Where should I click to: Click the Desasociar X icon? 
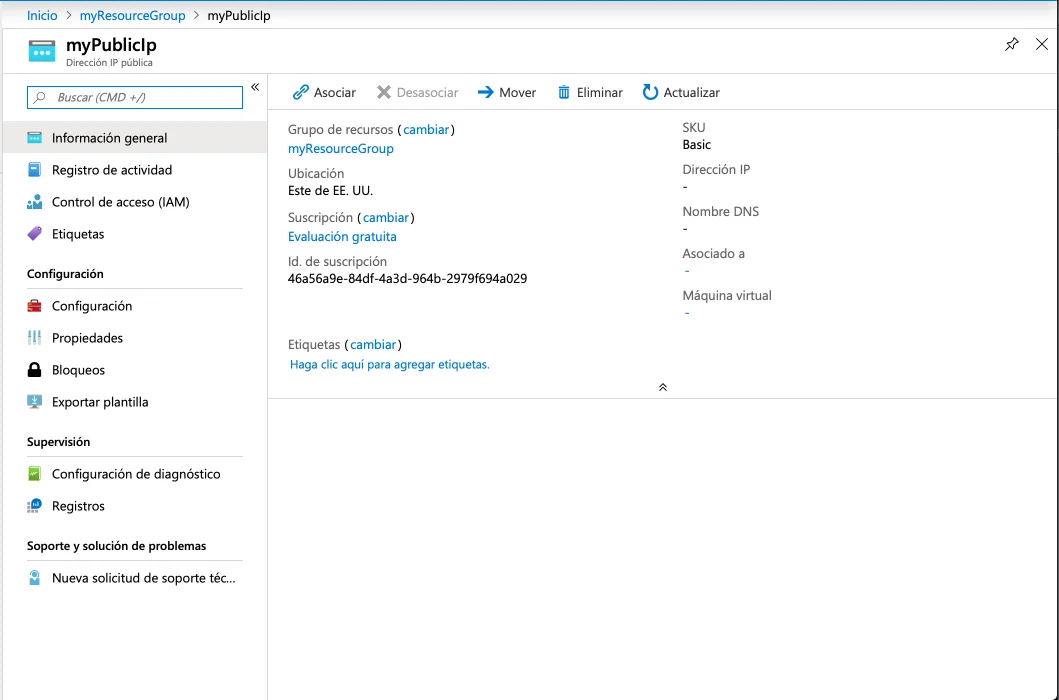[384, 92]
